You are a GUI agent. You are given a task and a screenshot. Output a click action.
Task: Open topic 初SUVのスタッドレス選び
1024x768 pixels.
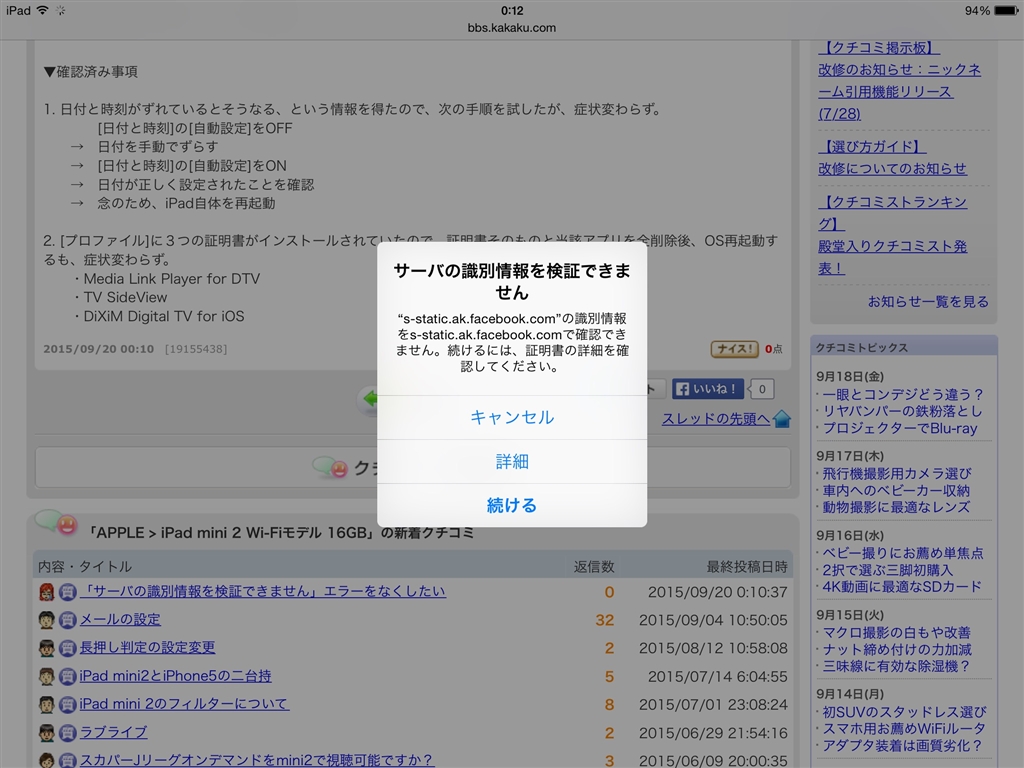[904, 712]
